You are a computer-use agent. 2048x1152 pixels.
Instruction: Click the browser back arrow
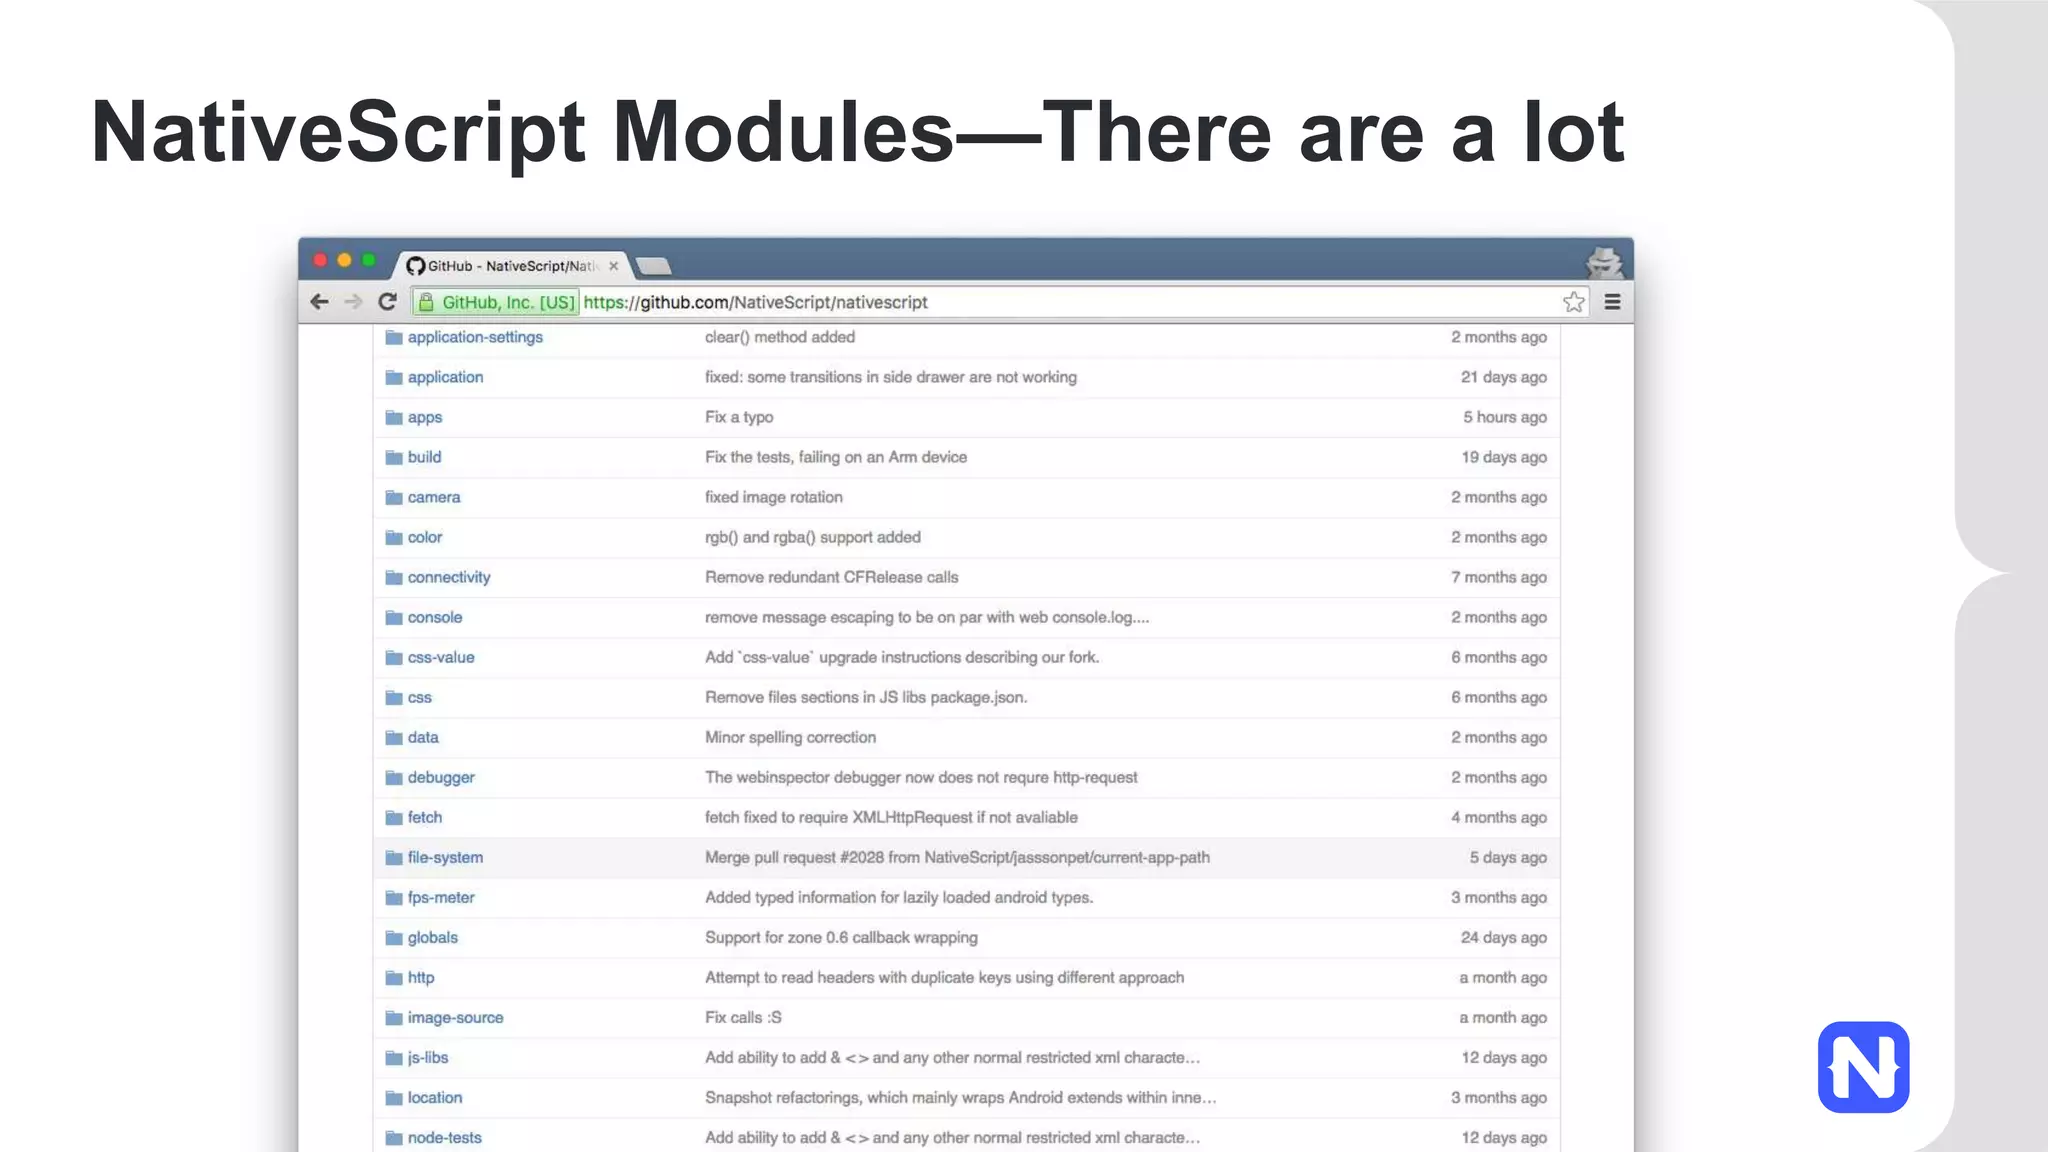319,302
